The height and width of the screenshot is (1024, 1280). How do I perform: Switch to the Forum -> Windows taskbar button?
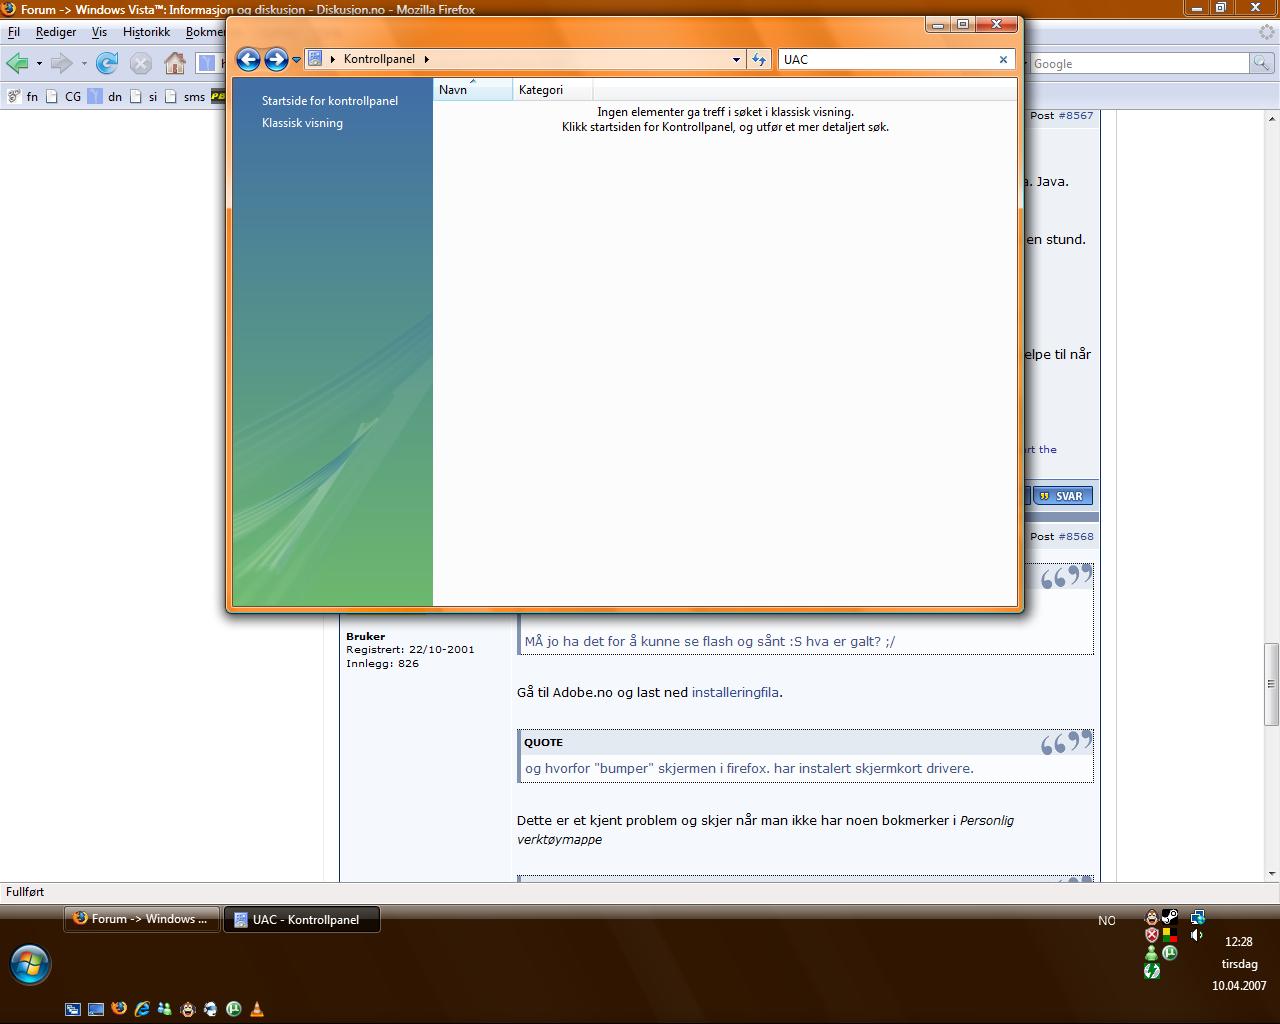(140, 919)
